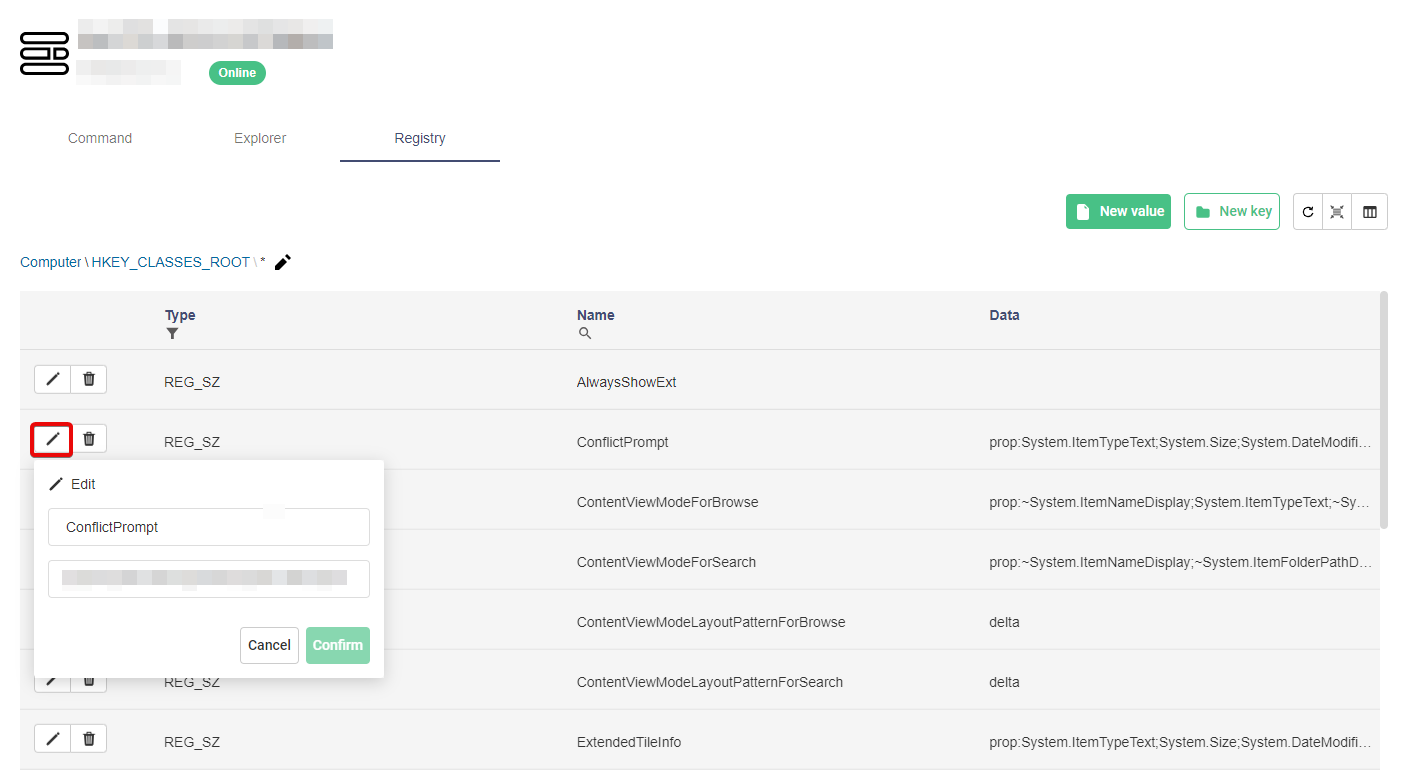Confirm the registry value edit
Screen dimensions: 1408x770
coord(338,645)
